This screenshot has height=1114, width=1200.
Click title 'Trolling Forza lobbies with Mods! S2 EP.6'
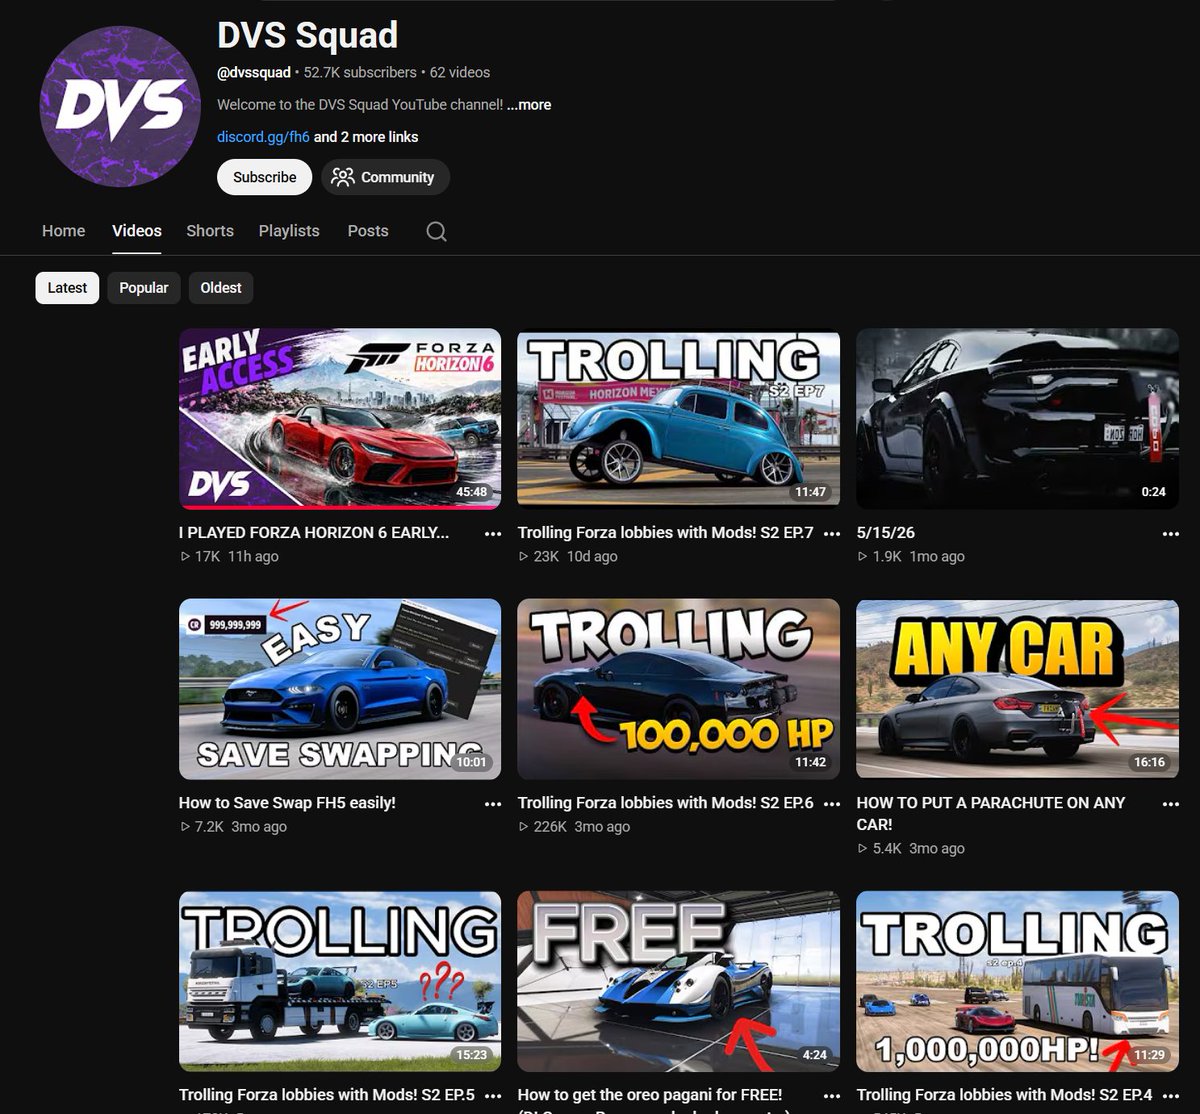666,803
